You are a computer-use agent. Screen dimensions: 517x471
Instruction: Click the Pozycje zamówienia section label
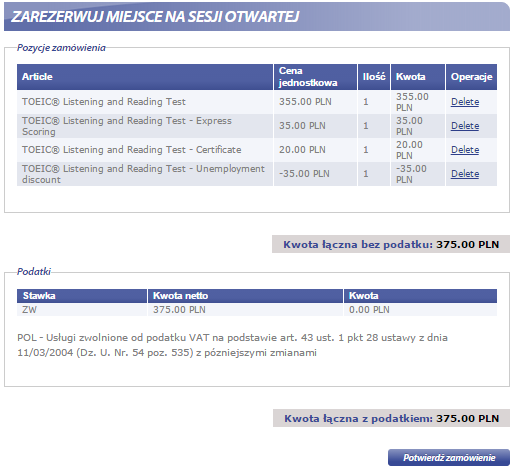(x=61, y=48)
